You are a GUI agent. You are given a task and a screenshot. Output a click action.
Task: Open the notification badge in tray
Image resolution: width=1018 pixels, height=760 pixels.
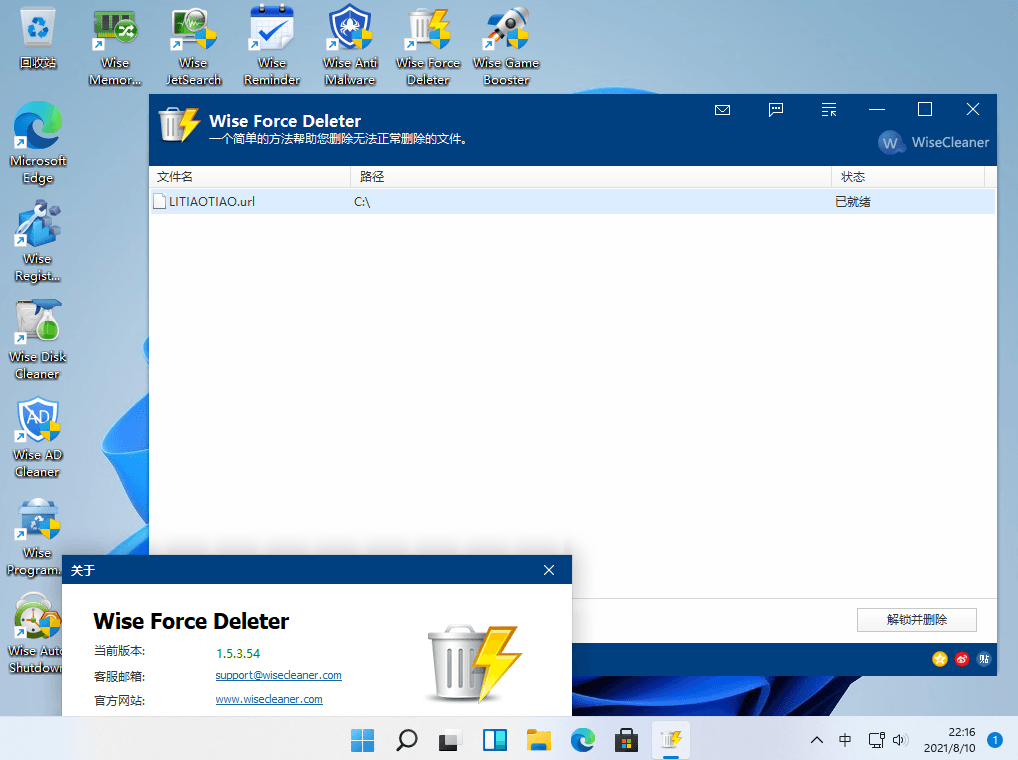(995, 740)
